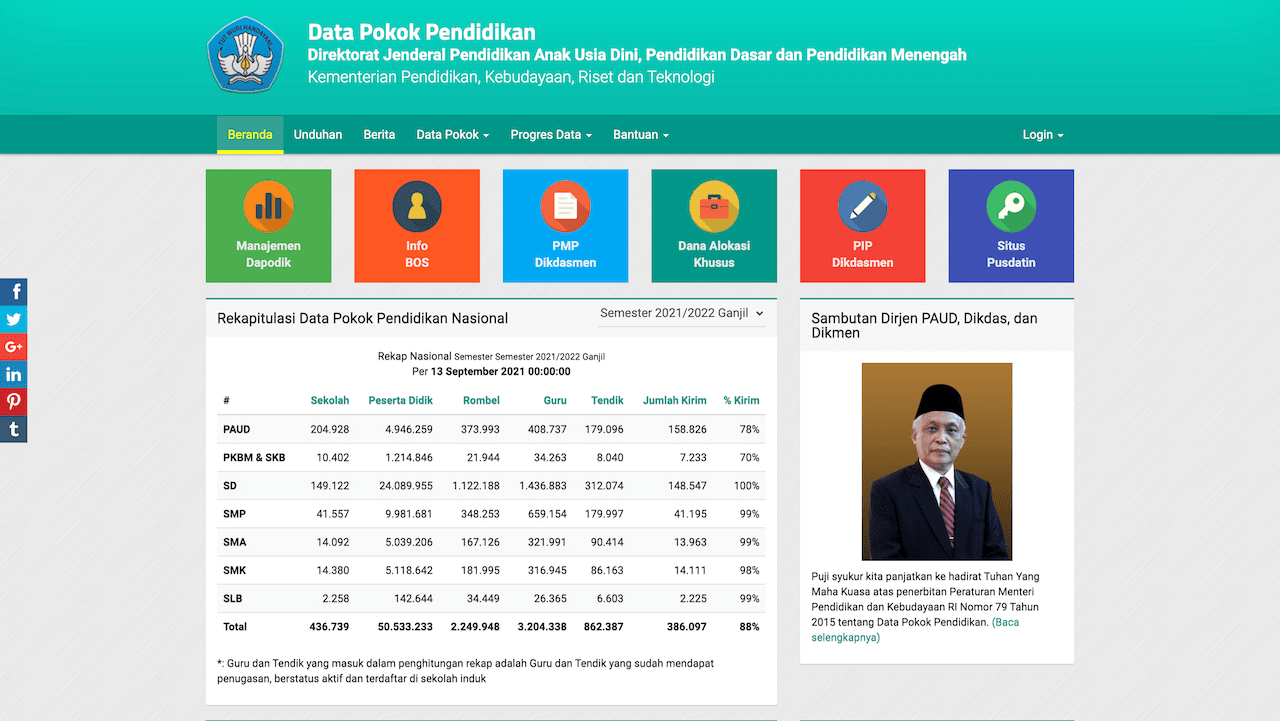Click the Dirjen portrait photo

pyautogui.click(x=937, y=461)
